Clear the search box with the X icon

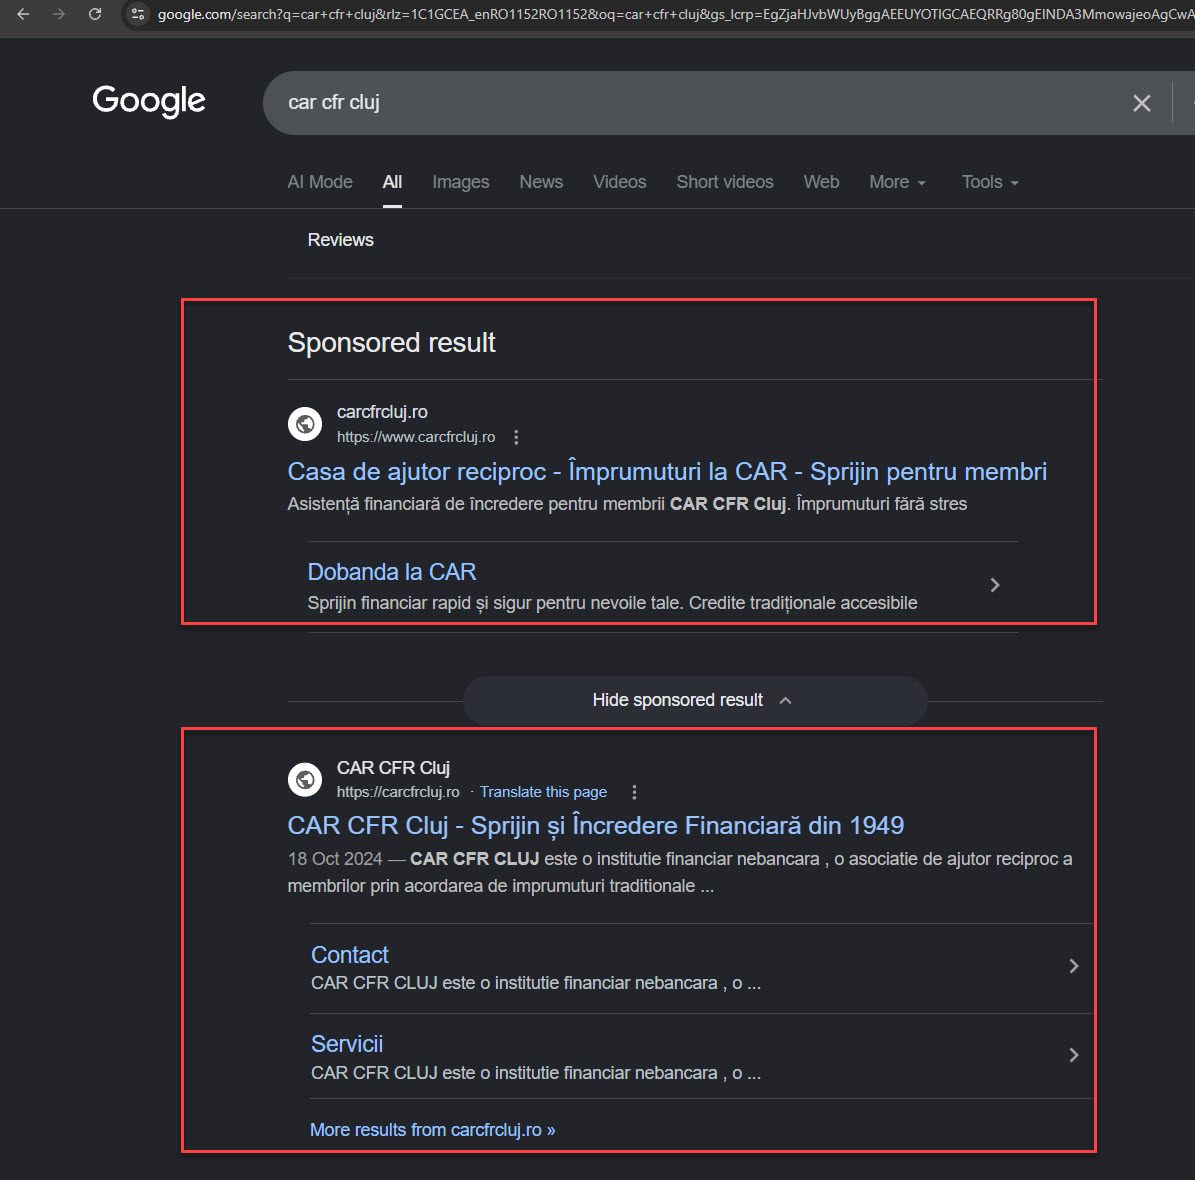click(x=1141, y=103)
